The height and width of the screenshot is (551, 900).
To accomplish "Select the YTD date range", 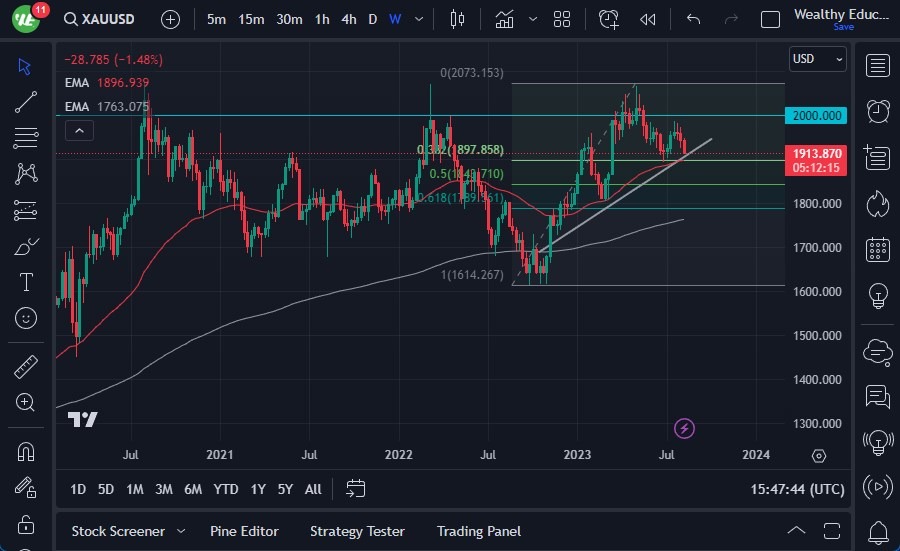I will point(226,489).
